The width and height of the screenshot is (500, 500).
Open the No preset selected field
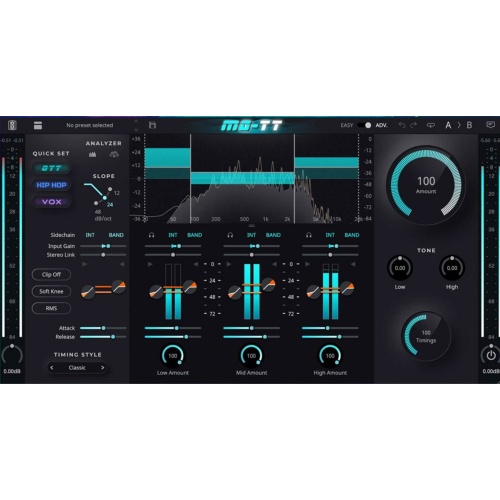tap(90, 125)
